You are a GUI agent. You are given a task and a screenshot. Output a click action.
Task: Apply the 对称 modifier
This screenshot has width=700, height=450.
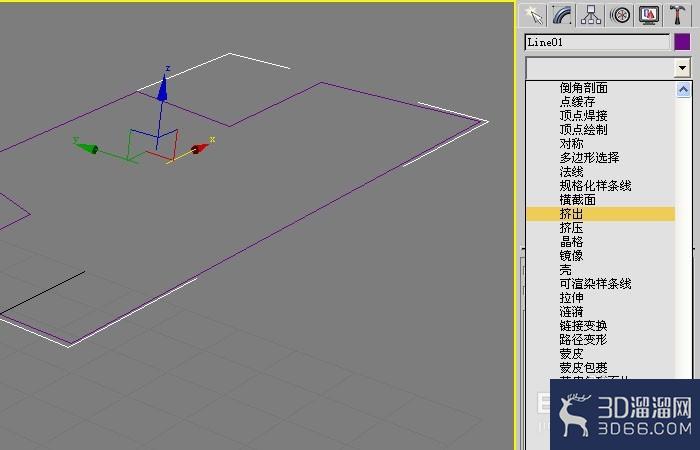[x=571, y=144]
